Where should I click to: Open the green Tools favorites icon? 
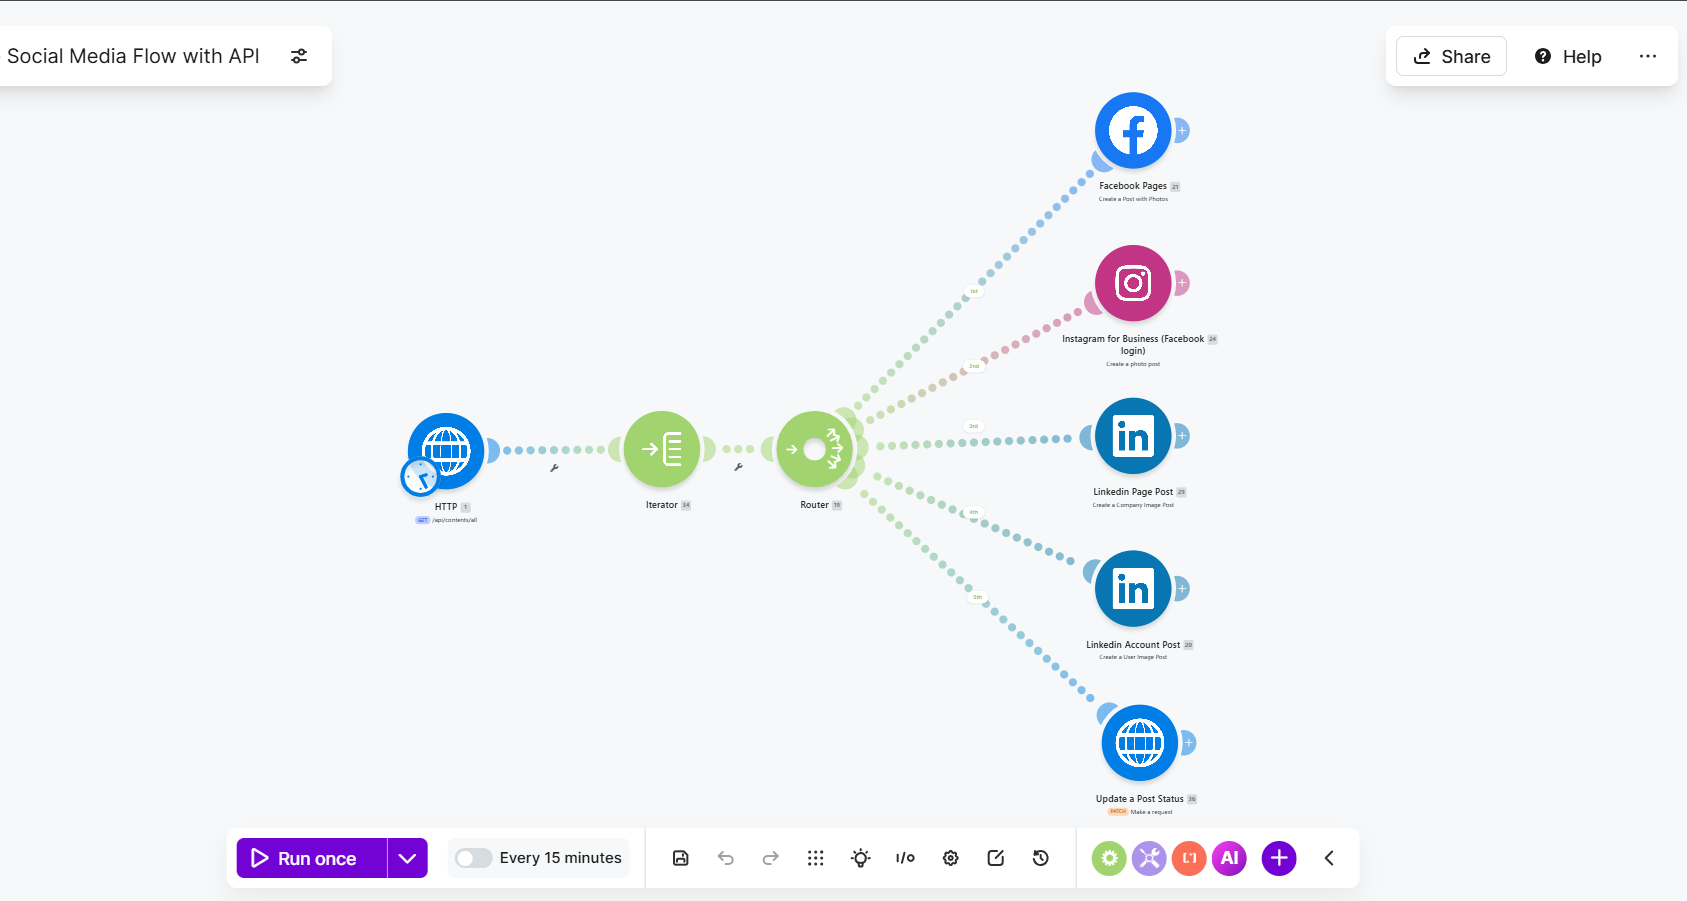pyautogui.click(x=1109, y=858)
